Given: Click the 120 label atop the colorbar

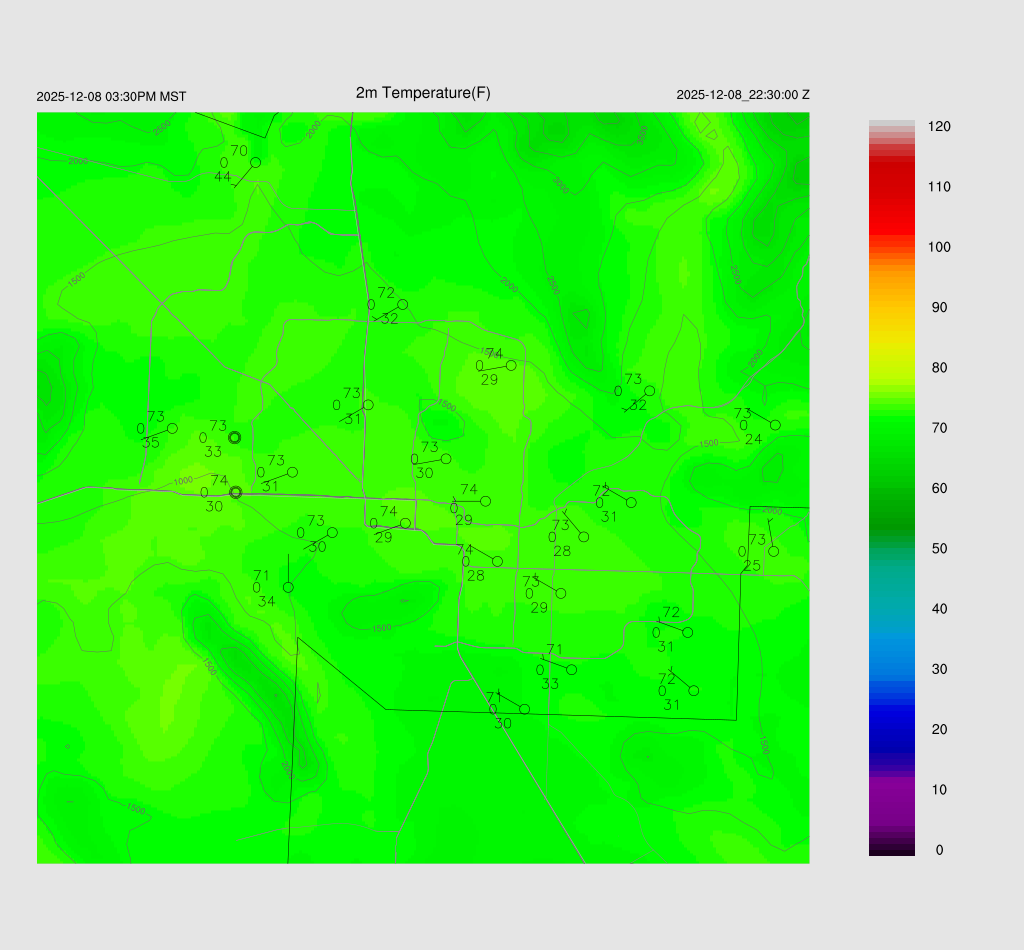Looking at the screenshot, I should [x=939, y=127].
